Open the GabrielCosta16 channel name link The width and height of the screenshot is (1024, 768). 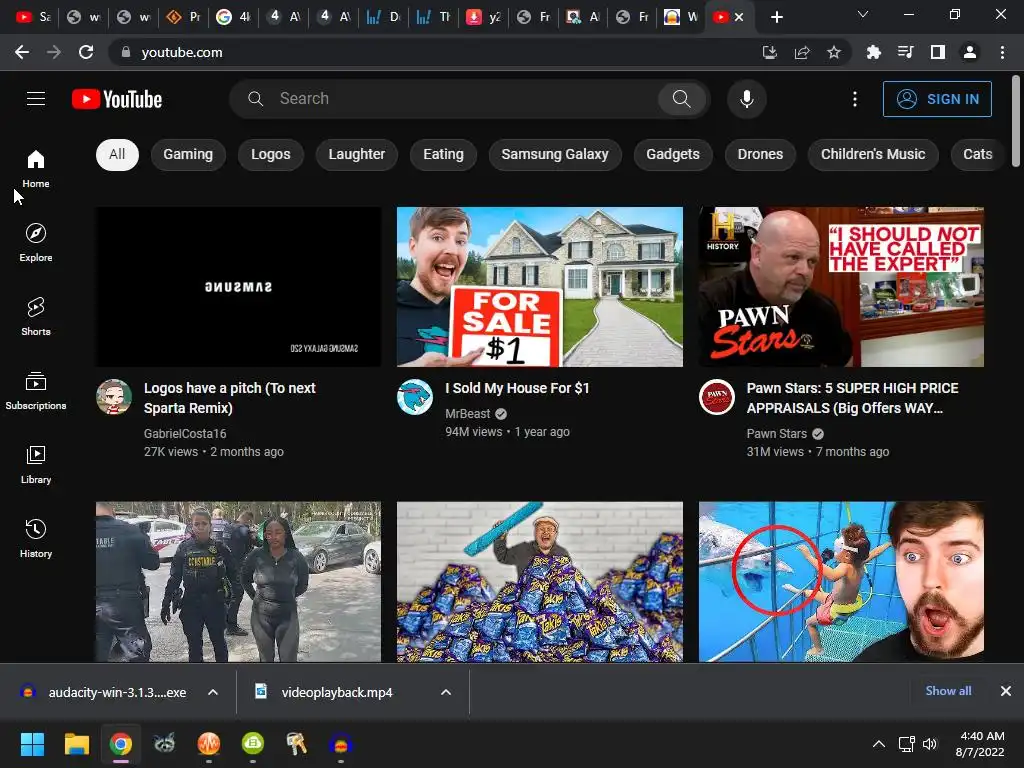coord(185,434)
